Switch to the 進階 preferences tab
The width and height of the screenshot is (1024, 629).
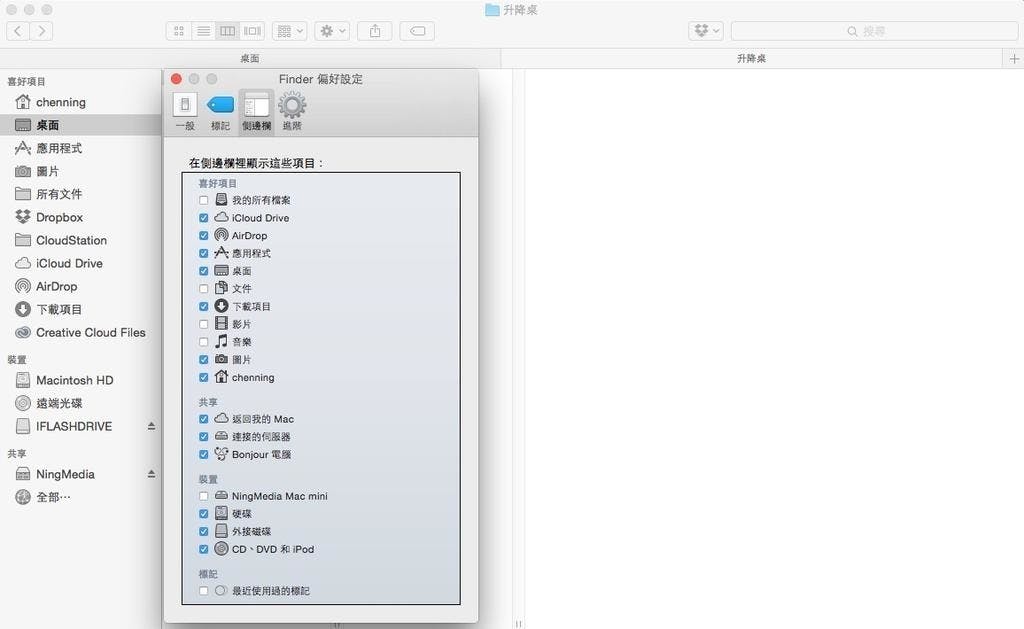click(x=292, y=111)
